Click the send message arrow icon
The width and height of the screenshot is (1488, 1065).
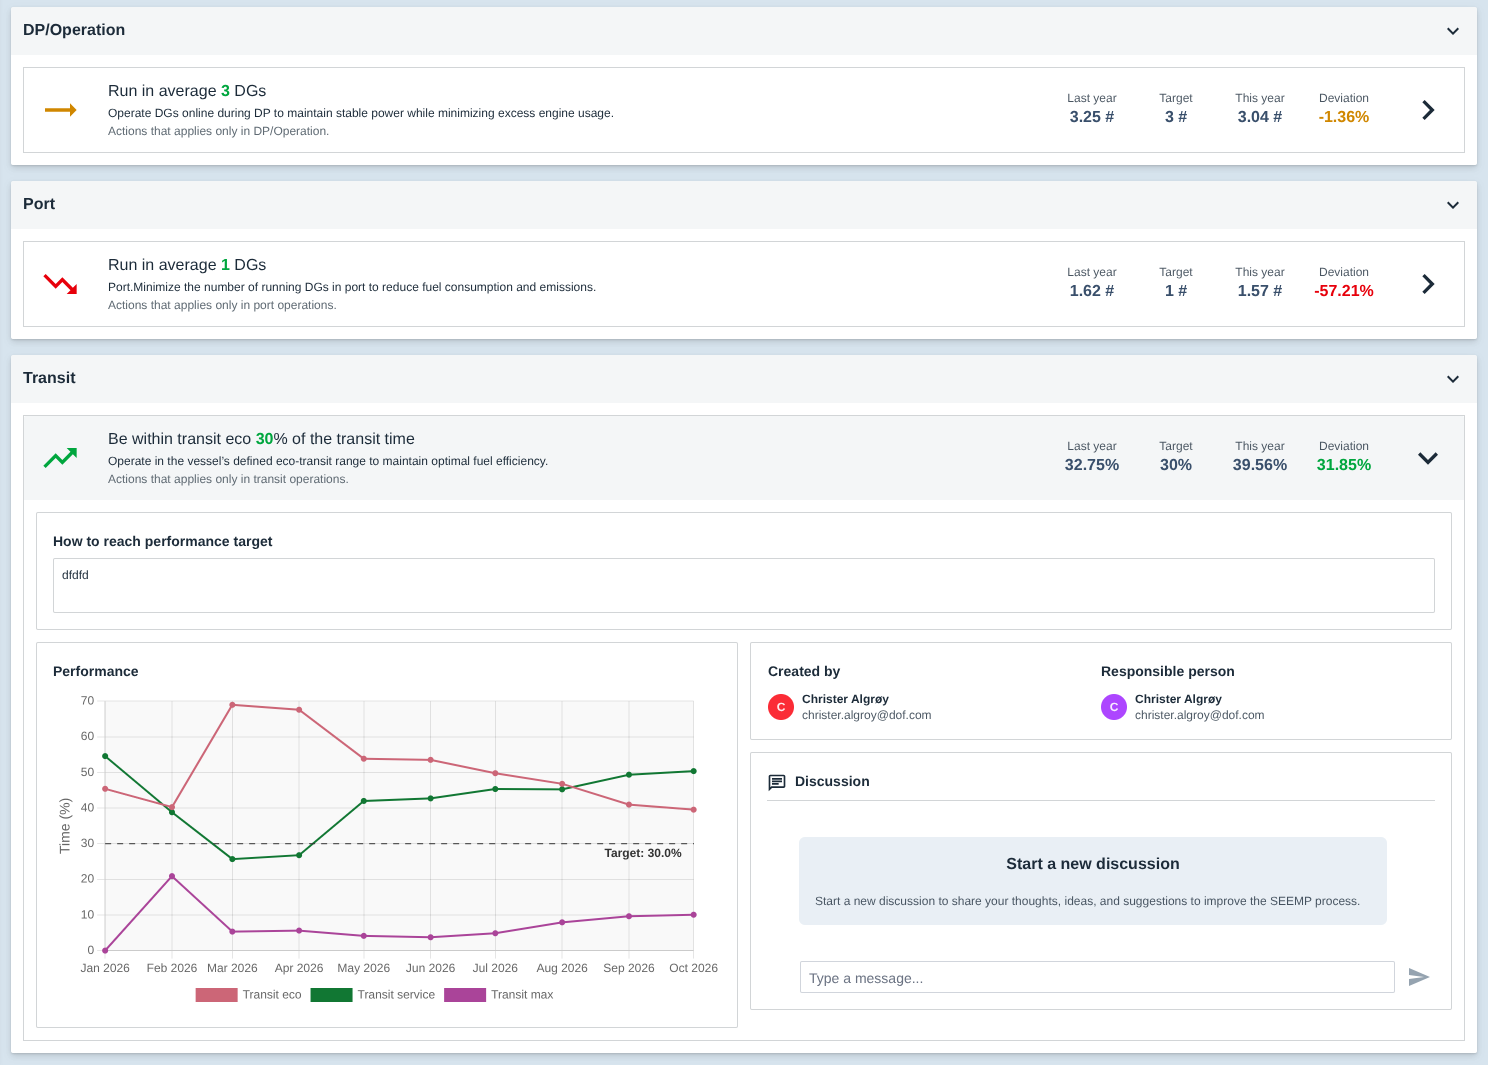(1419, 977)
